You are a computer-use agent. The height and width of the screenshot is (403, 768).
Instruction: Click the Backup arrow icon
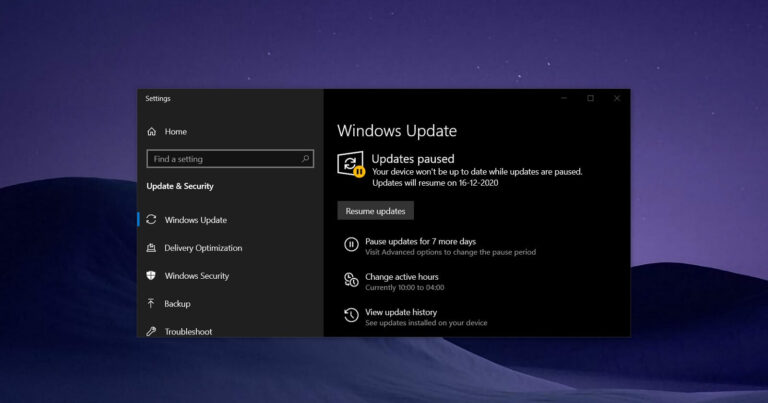pyautogui.click(x=151, y=304)
